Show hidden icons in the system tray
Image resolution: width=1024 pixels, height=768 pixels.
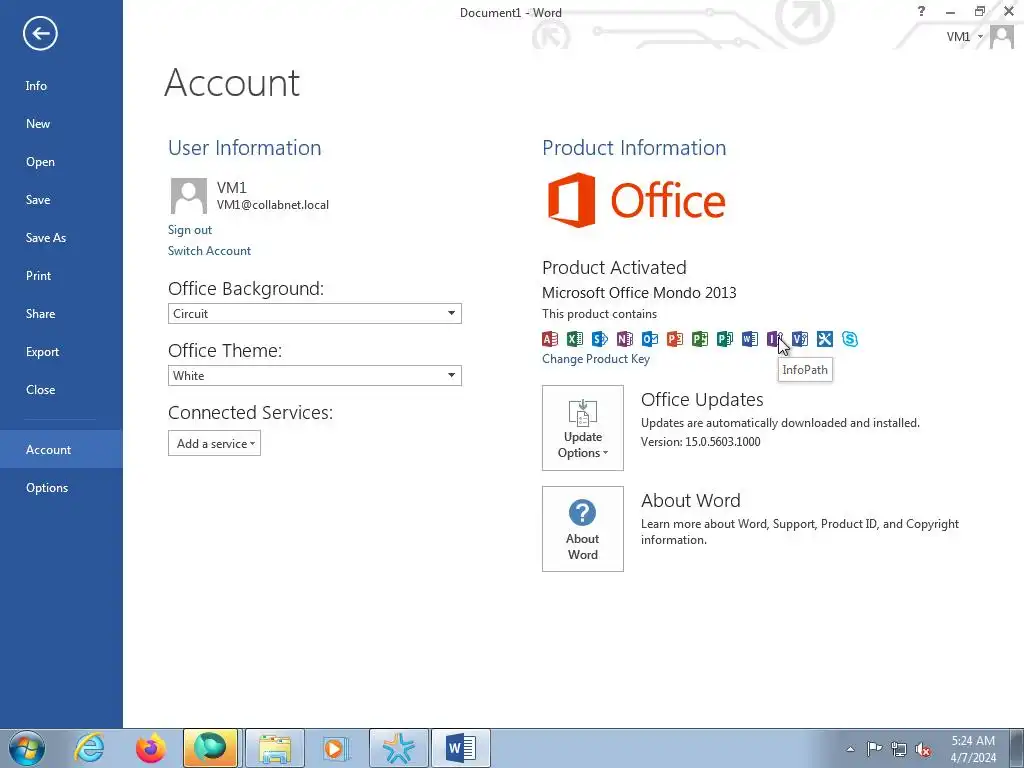[850, 749]
